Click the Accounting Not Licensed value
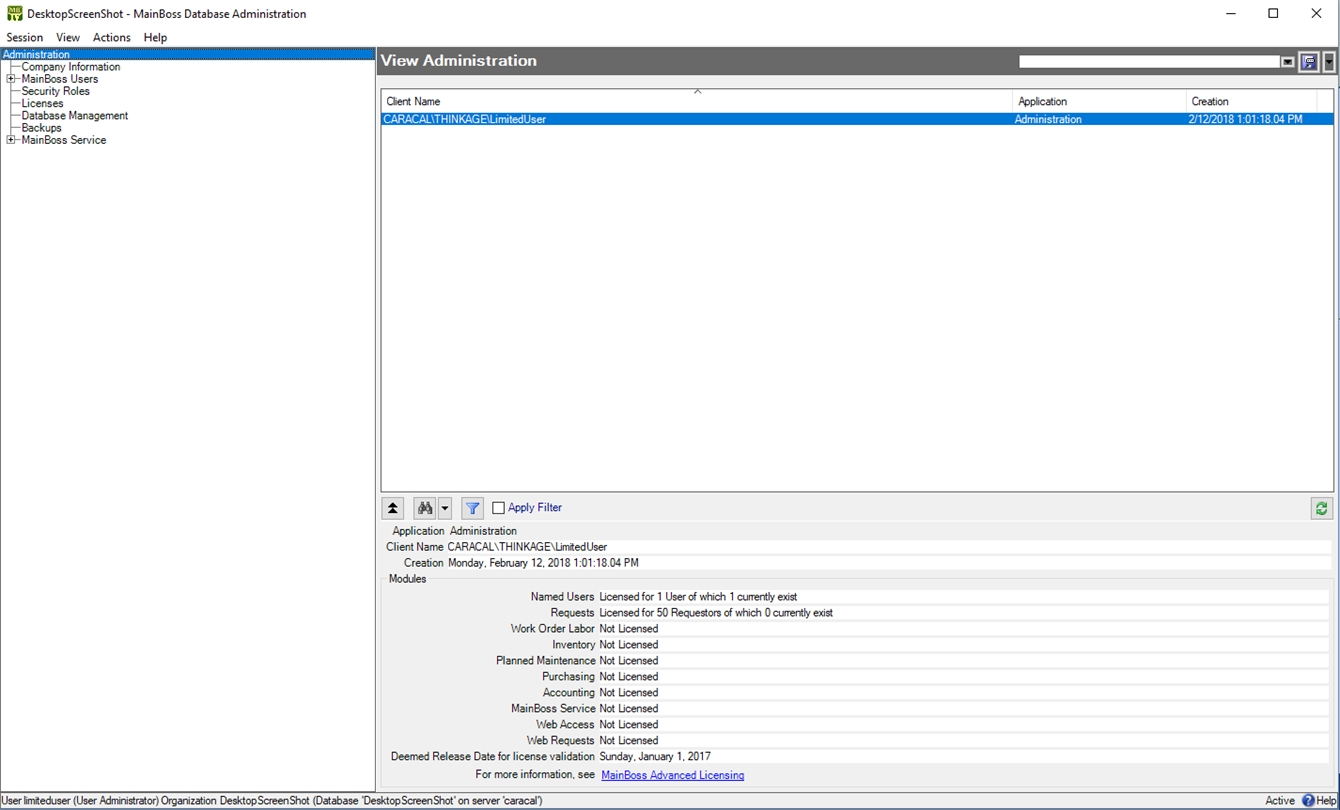 click(x=629, y=693)
